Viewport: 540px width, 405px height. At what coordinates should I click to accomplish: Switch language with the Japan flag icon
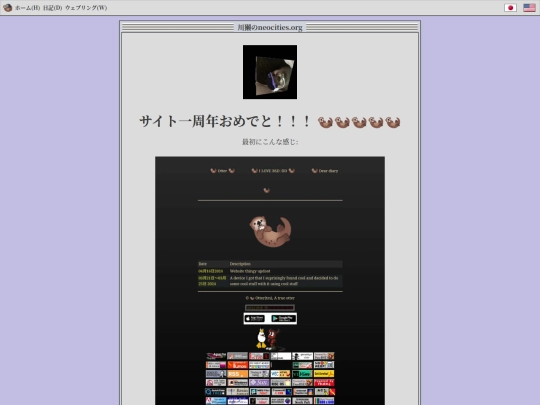tap(510, 8)
